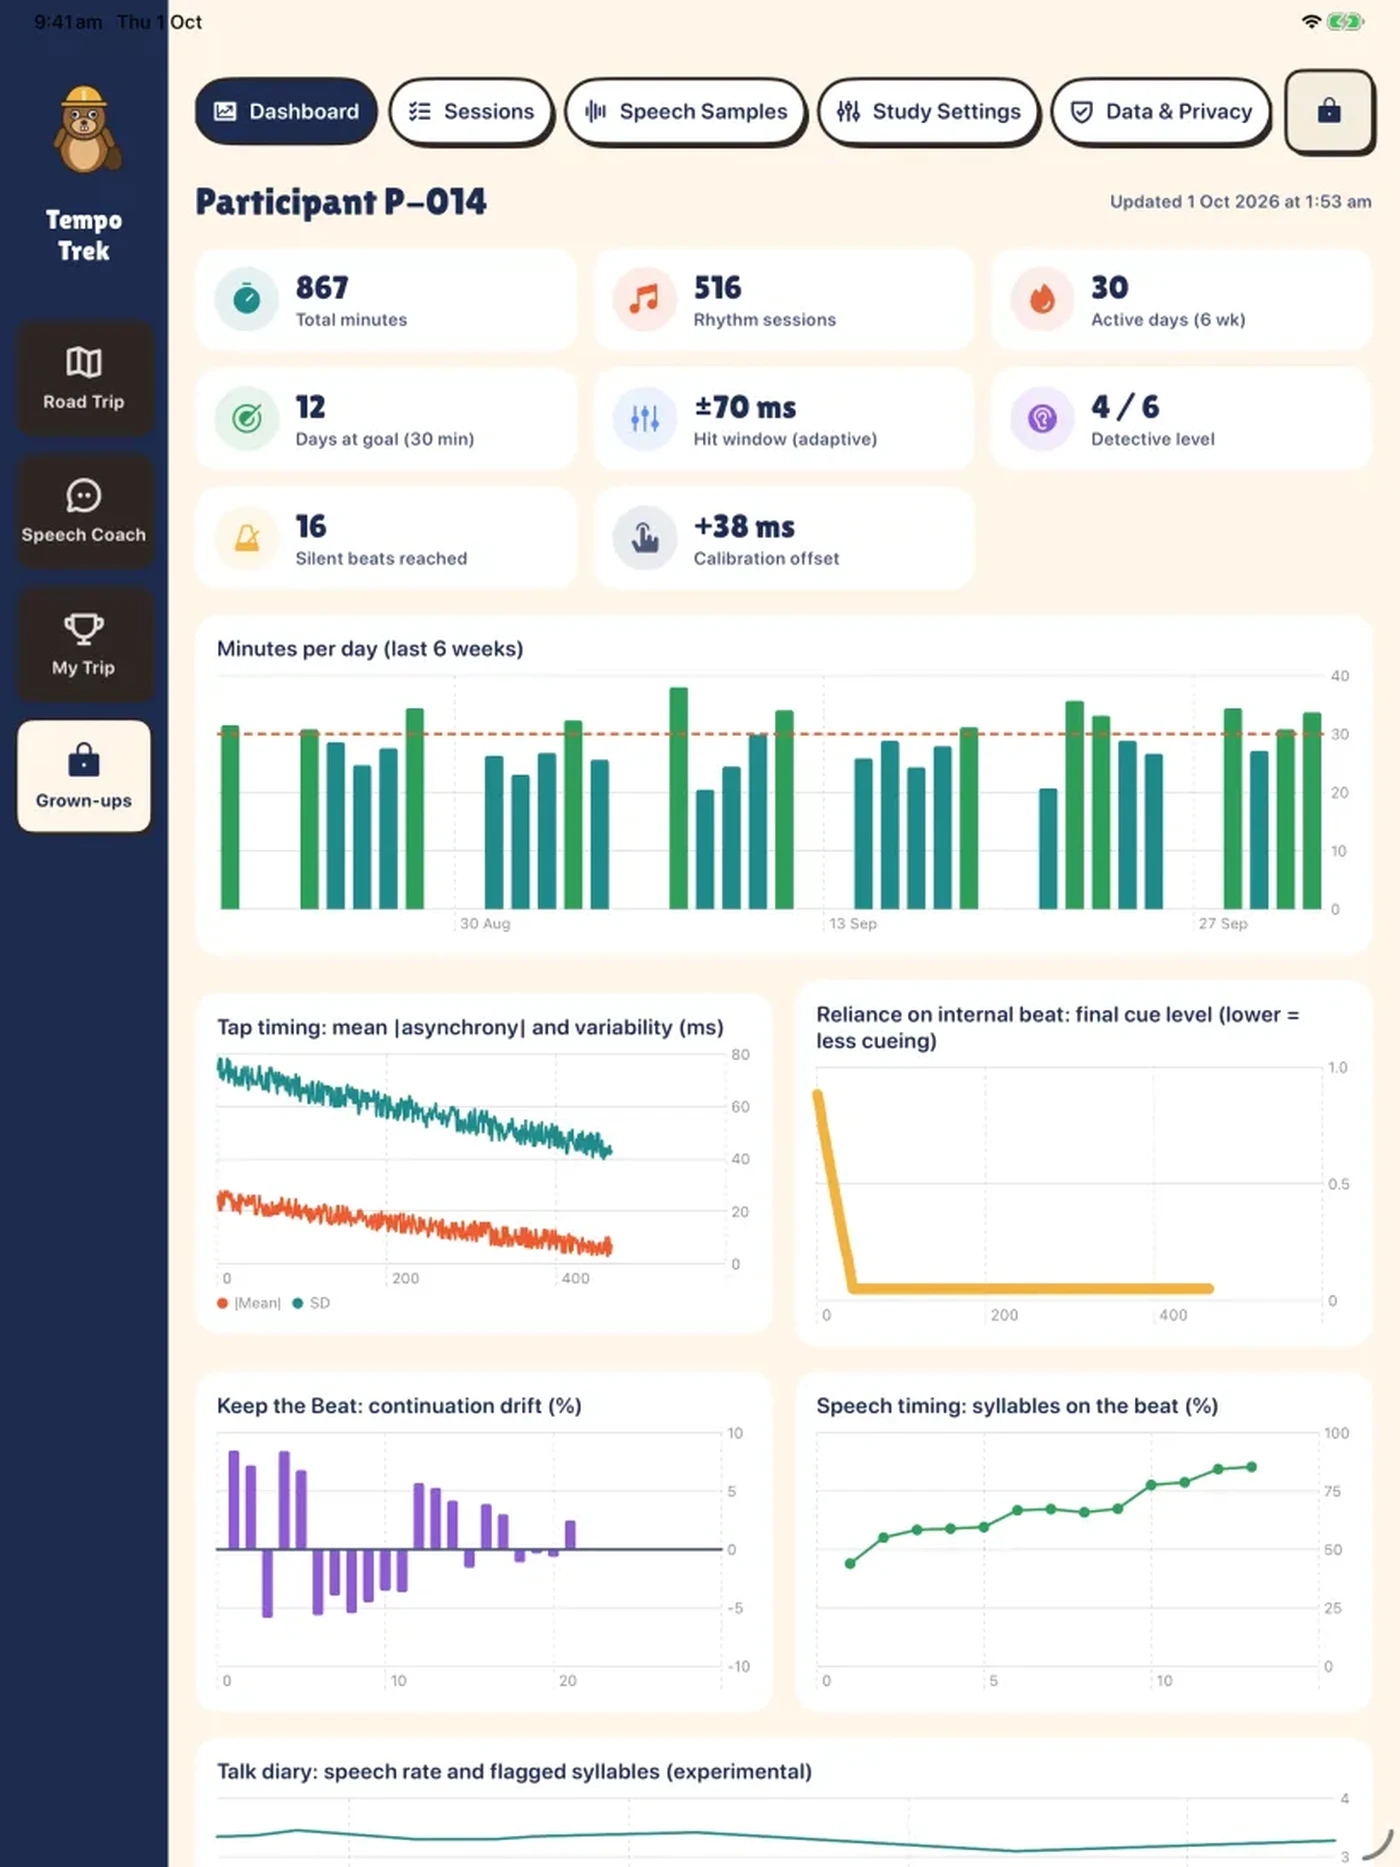Screen dimensions: 1400x1867
Task: Click the flame icon for Active days
Action: pos(1042,299)
